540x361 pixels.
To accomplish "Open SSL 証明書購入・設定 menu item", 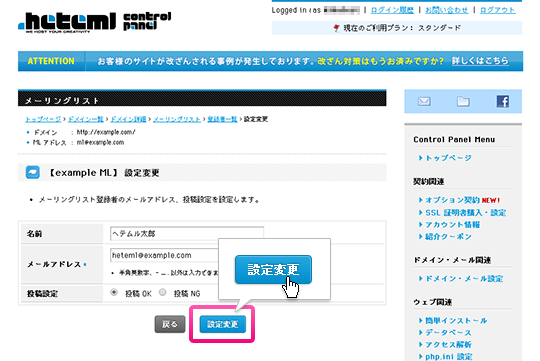I will coord(466,213).
